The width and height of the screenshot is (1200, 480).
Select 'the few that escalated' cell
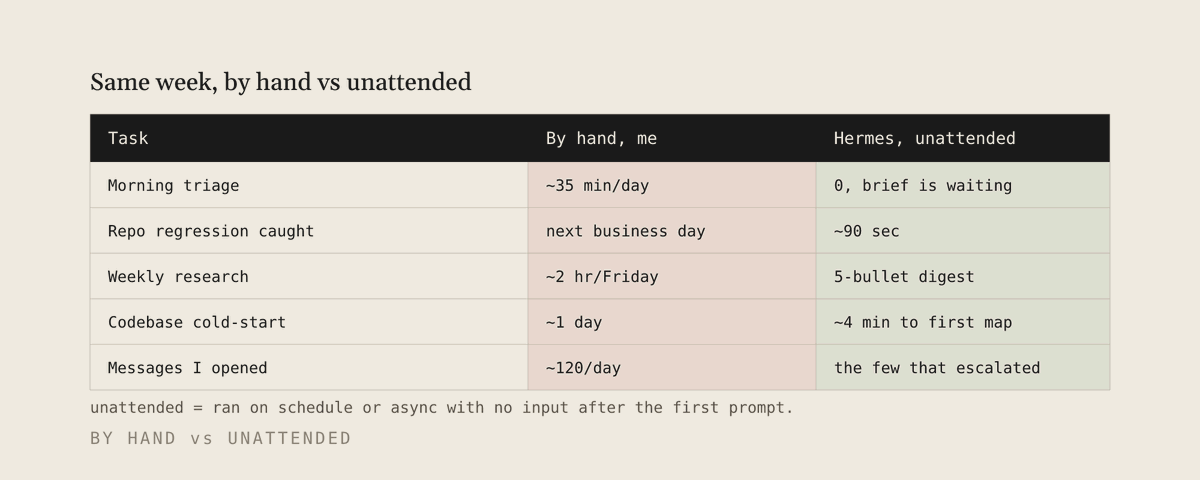coord(963,367)
